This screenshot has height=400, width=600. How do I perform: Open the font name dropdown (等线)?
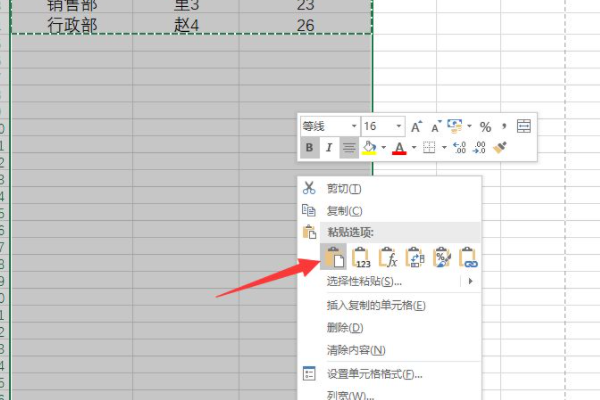coord(354,126)
